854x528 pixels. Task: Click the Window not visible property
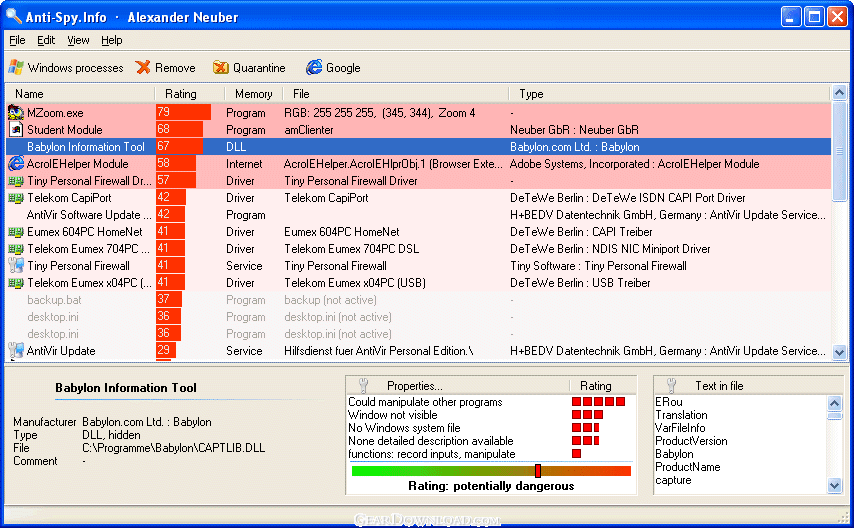click(x=392, y=415)
